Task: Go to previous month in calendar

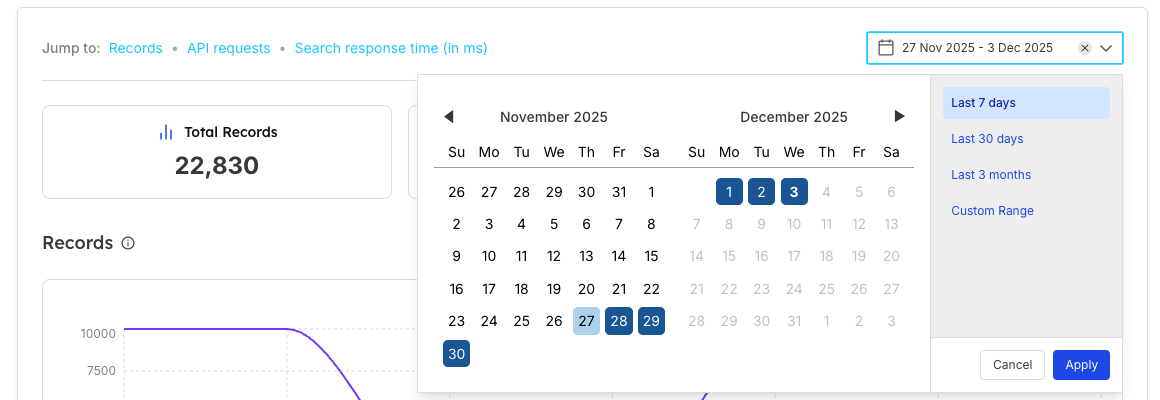Action: click(449, 117)
